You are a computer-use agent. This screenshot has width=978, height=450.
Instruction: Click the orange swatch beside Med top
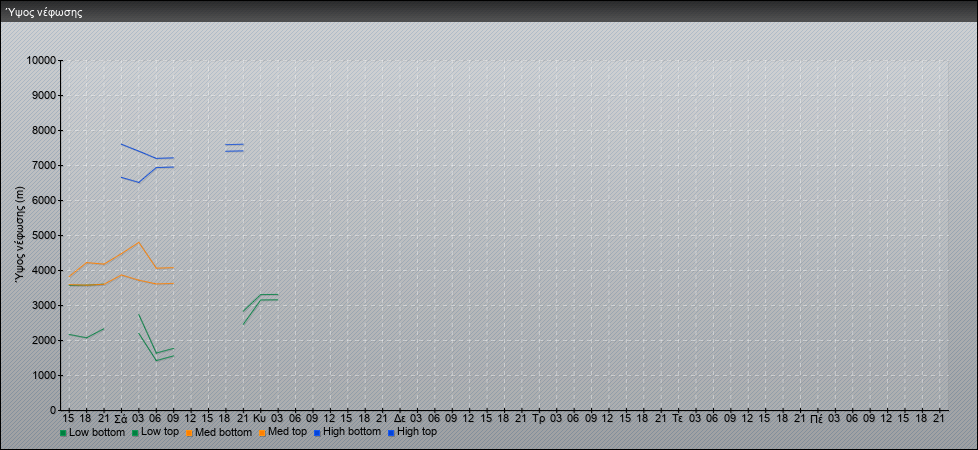pyautogui.click(x=262, y=433)
